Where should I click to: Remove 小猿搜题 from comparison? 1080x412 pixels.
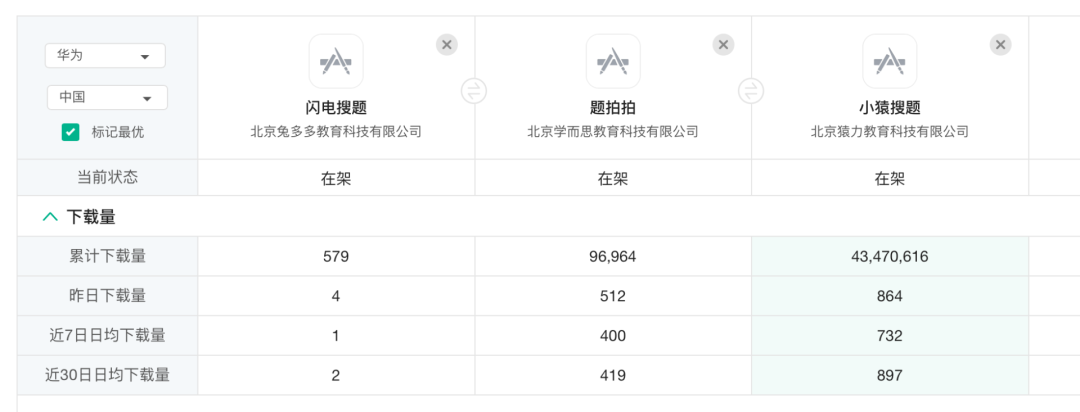click(1001, 45)
